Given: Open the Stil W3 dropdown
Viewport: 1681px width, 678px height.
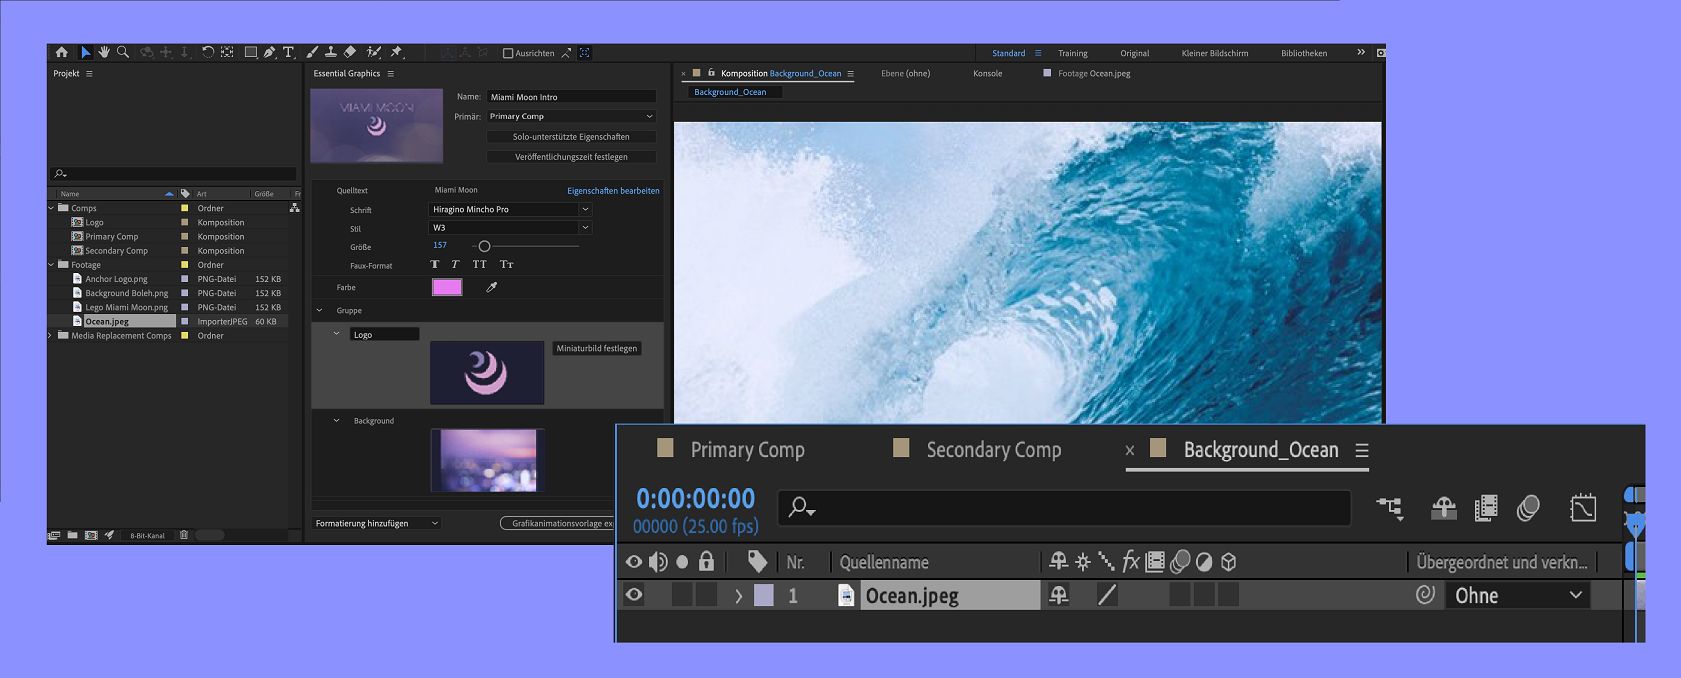Looking at the screenshot, I should pyautogui.click(x=510, y=227).
